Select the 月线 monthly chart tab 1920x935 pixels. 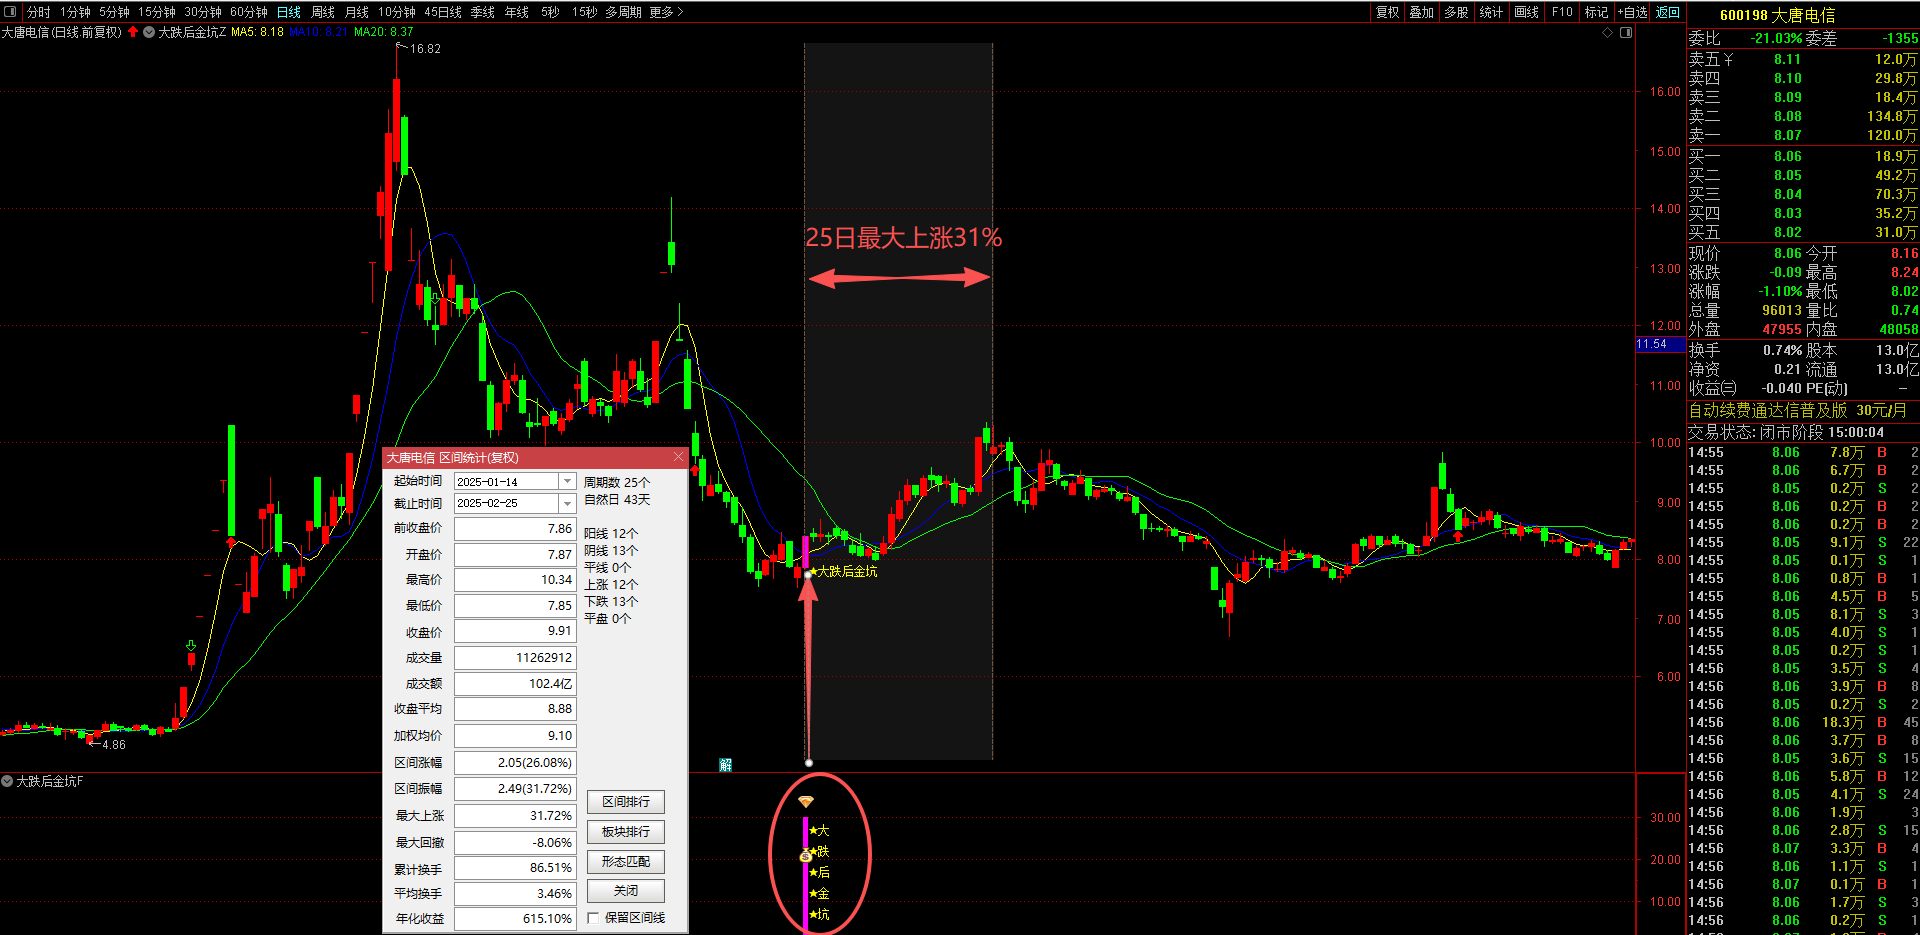click(357, 12)
